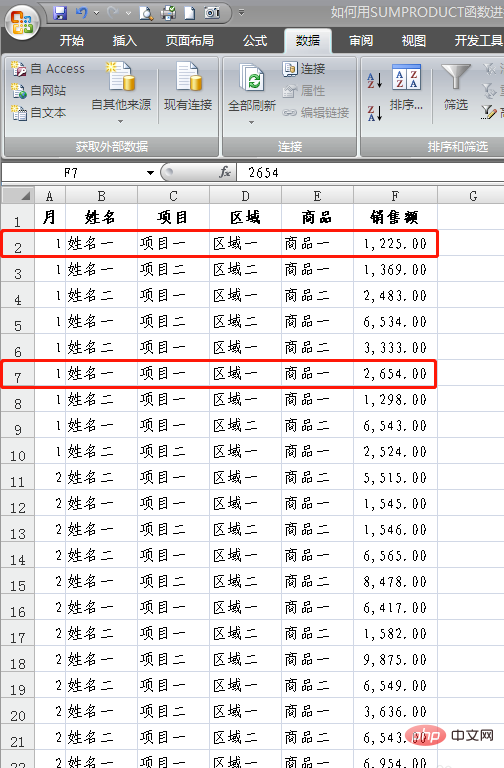Select column D header

245,196
